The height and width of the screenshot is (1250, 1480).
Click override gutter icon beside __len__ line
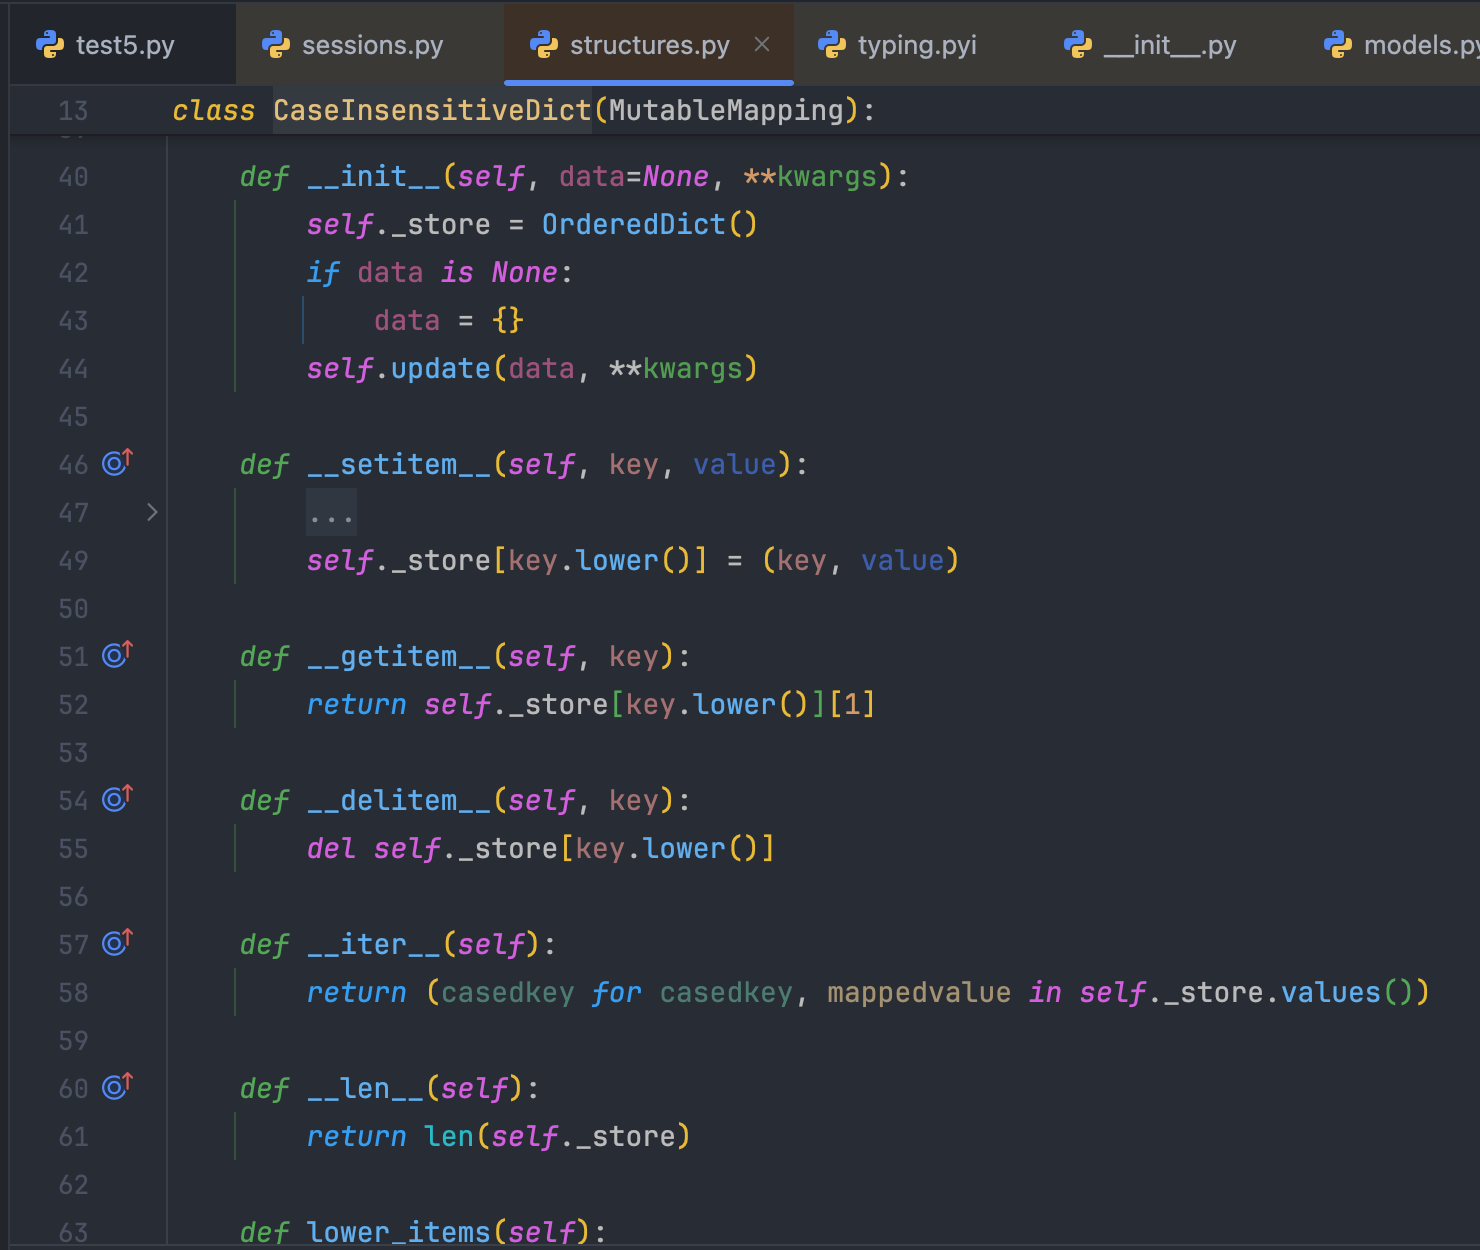point(117,1087)
